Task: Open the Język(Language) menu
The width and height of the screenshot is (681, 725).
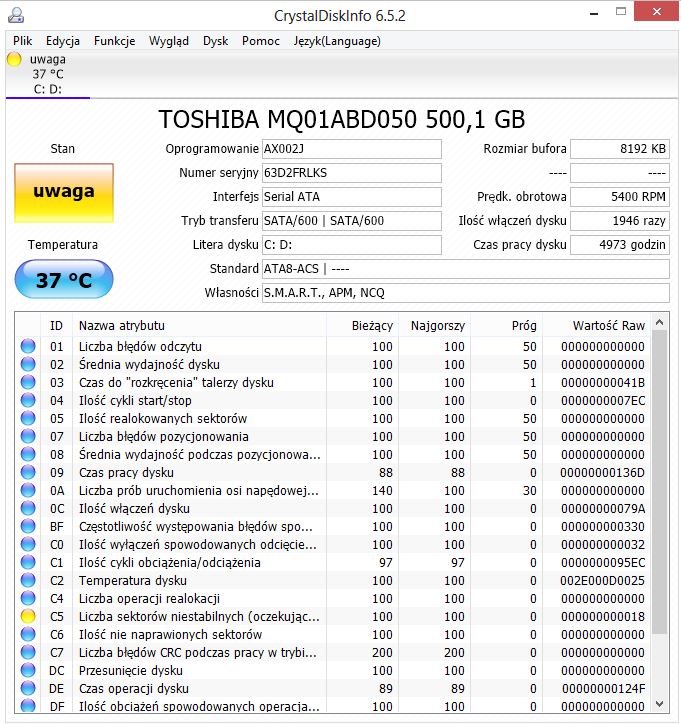Action: pos(337,41)
